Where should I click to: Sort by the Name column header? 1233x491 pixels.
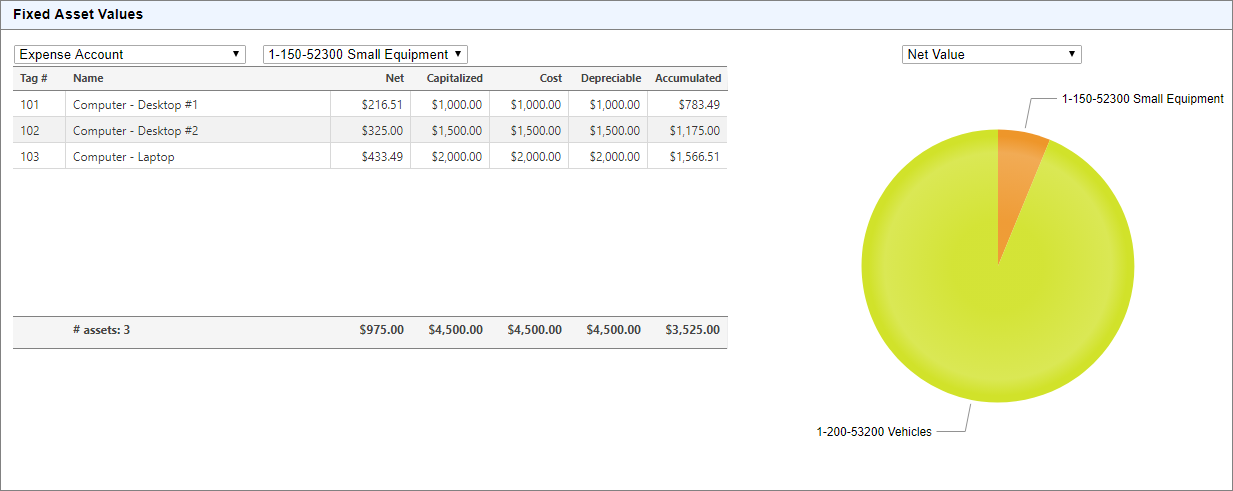[88, 78]
